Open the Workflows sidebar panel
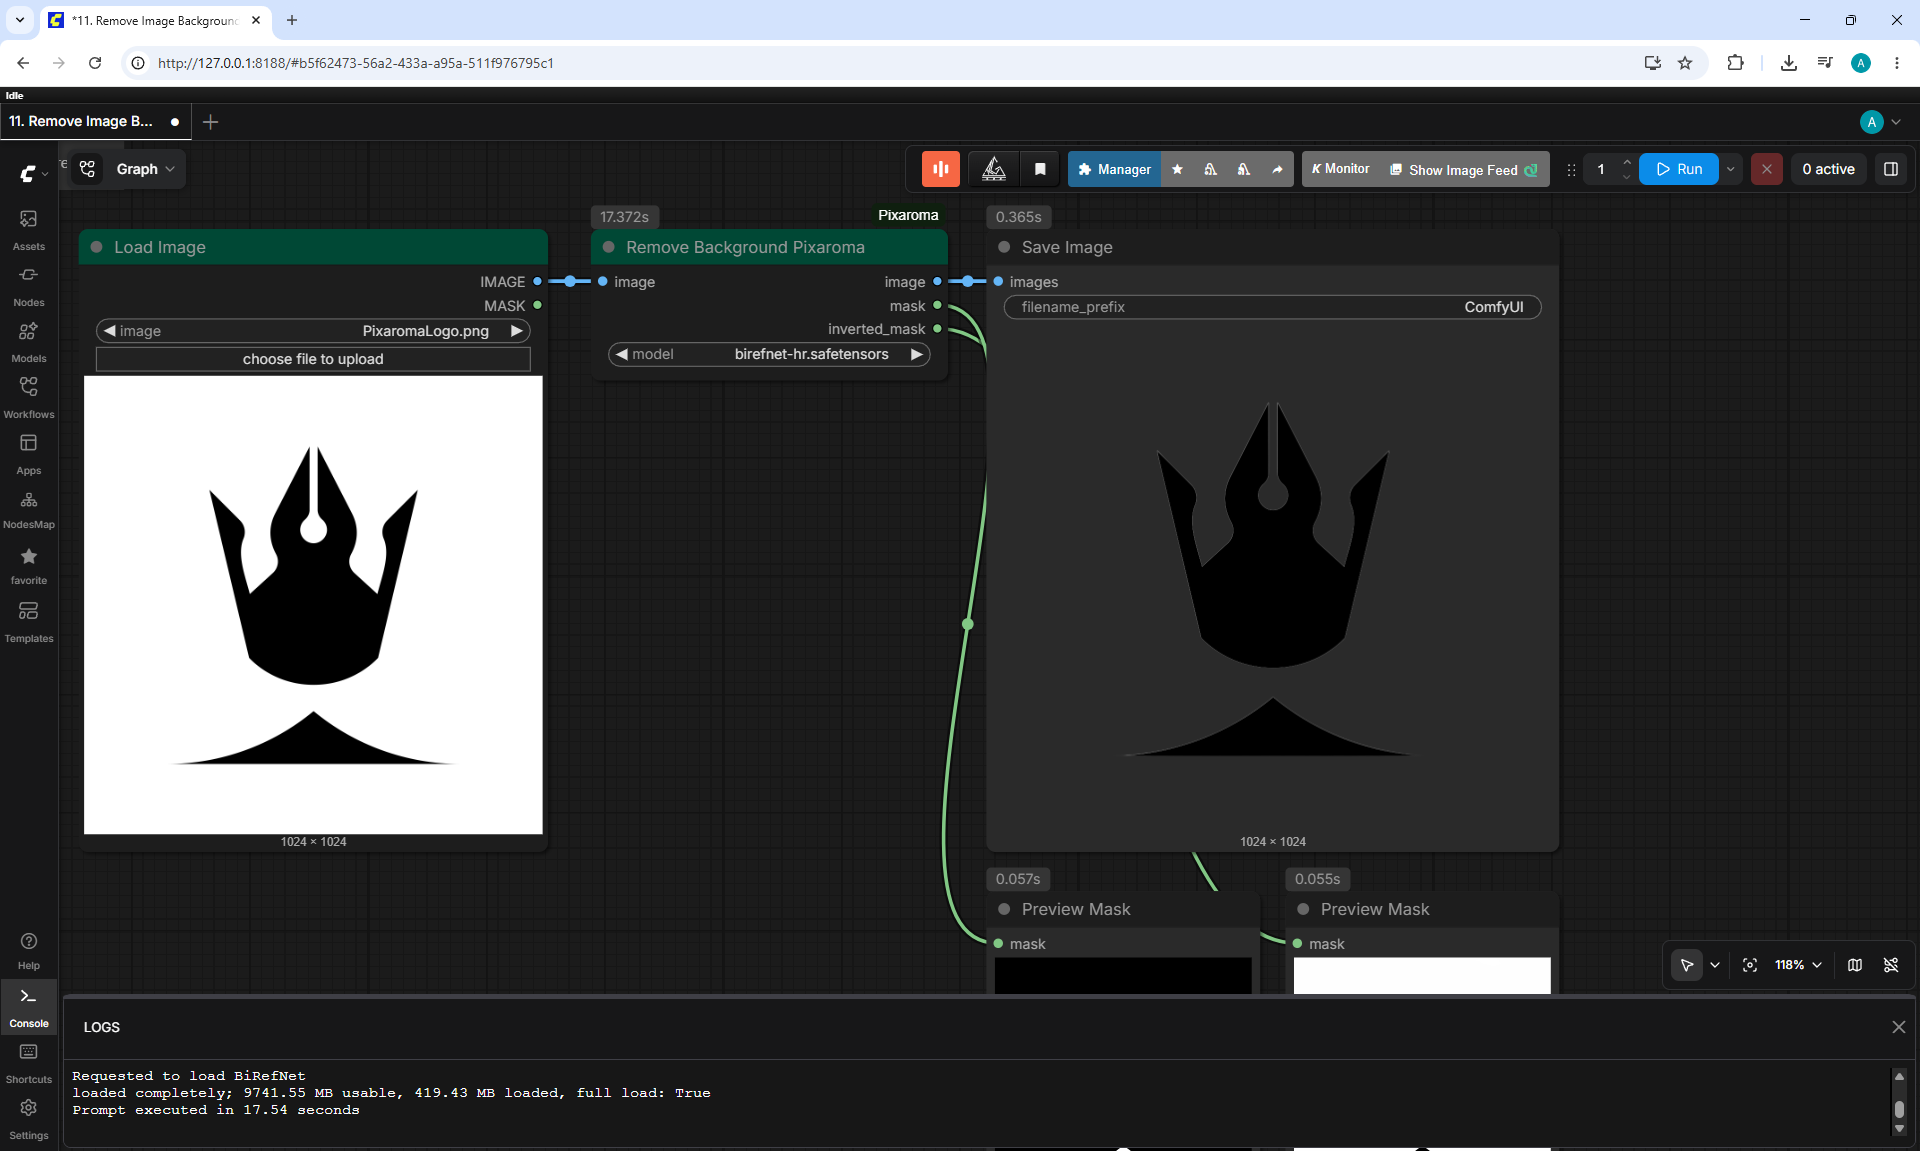The height and width of the screenshot is (1151, 1920). point(28,398)
